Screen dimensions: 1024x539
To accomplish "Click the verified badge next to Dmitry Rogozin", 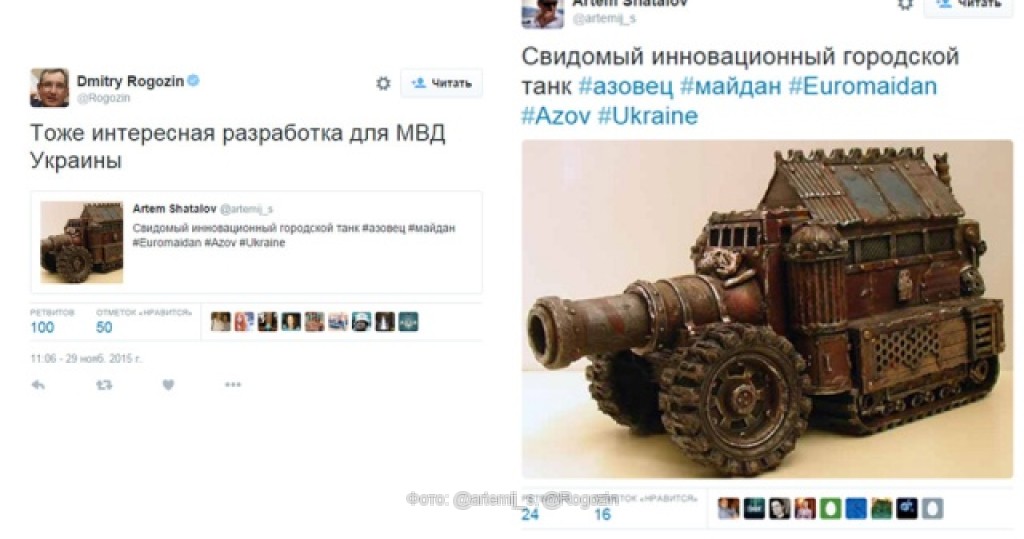I will pos(193,80).
